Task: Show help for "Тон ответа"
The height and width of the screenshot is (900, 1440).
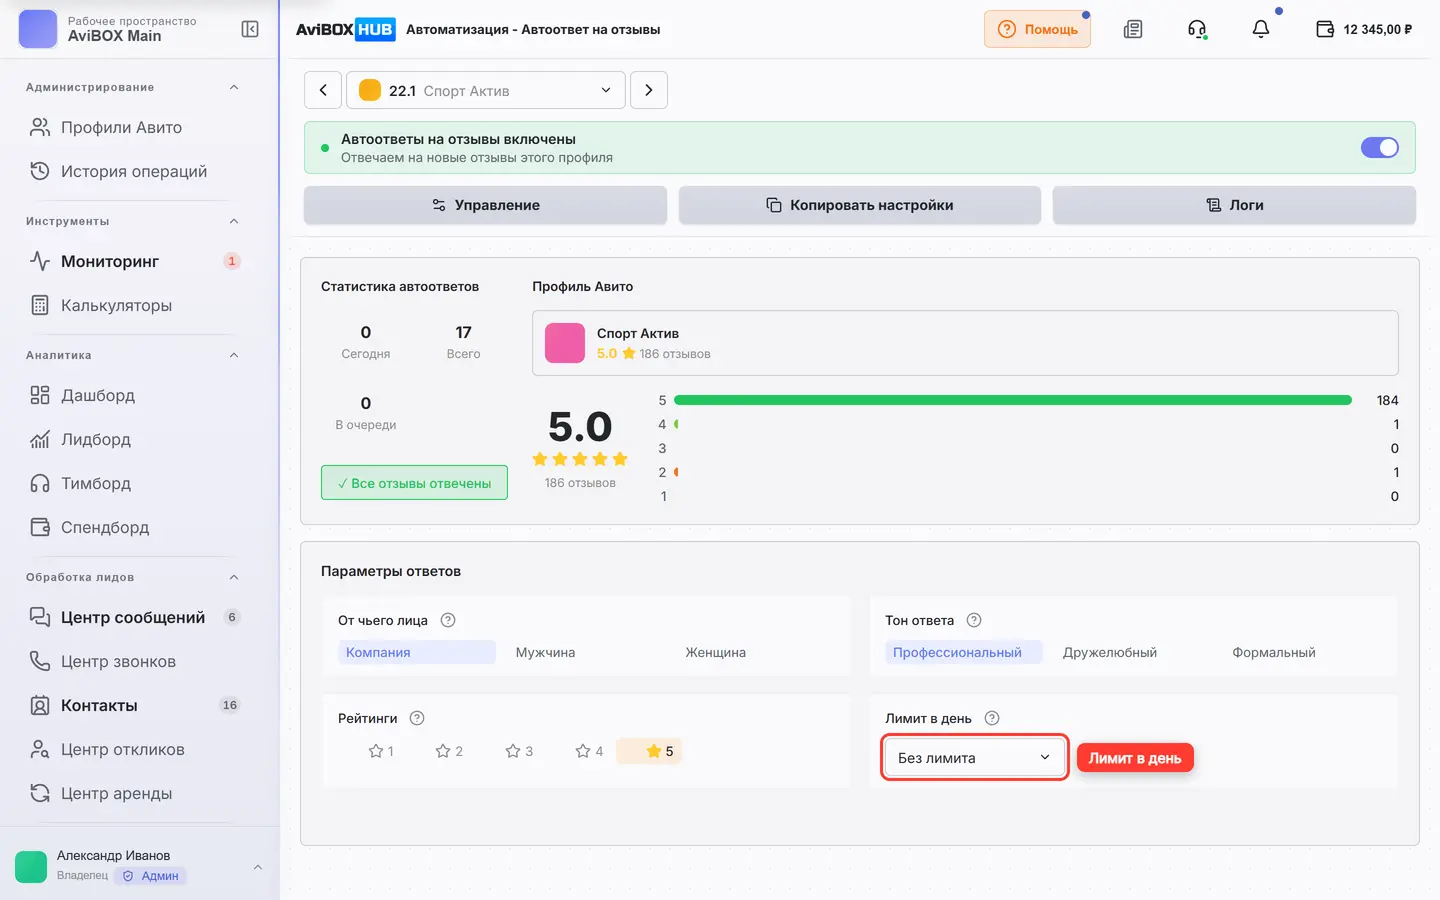Action: pos(974,620)
